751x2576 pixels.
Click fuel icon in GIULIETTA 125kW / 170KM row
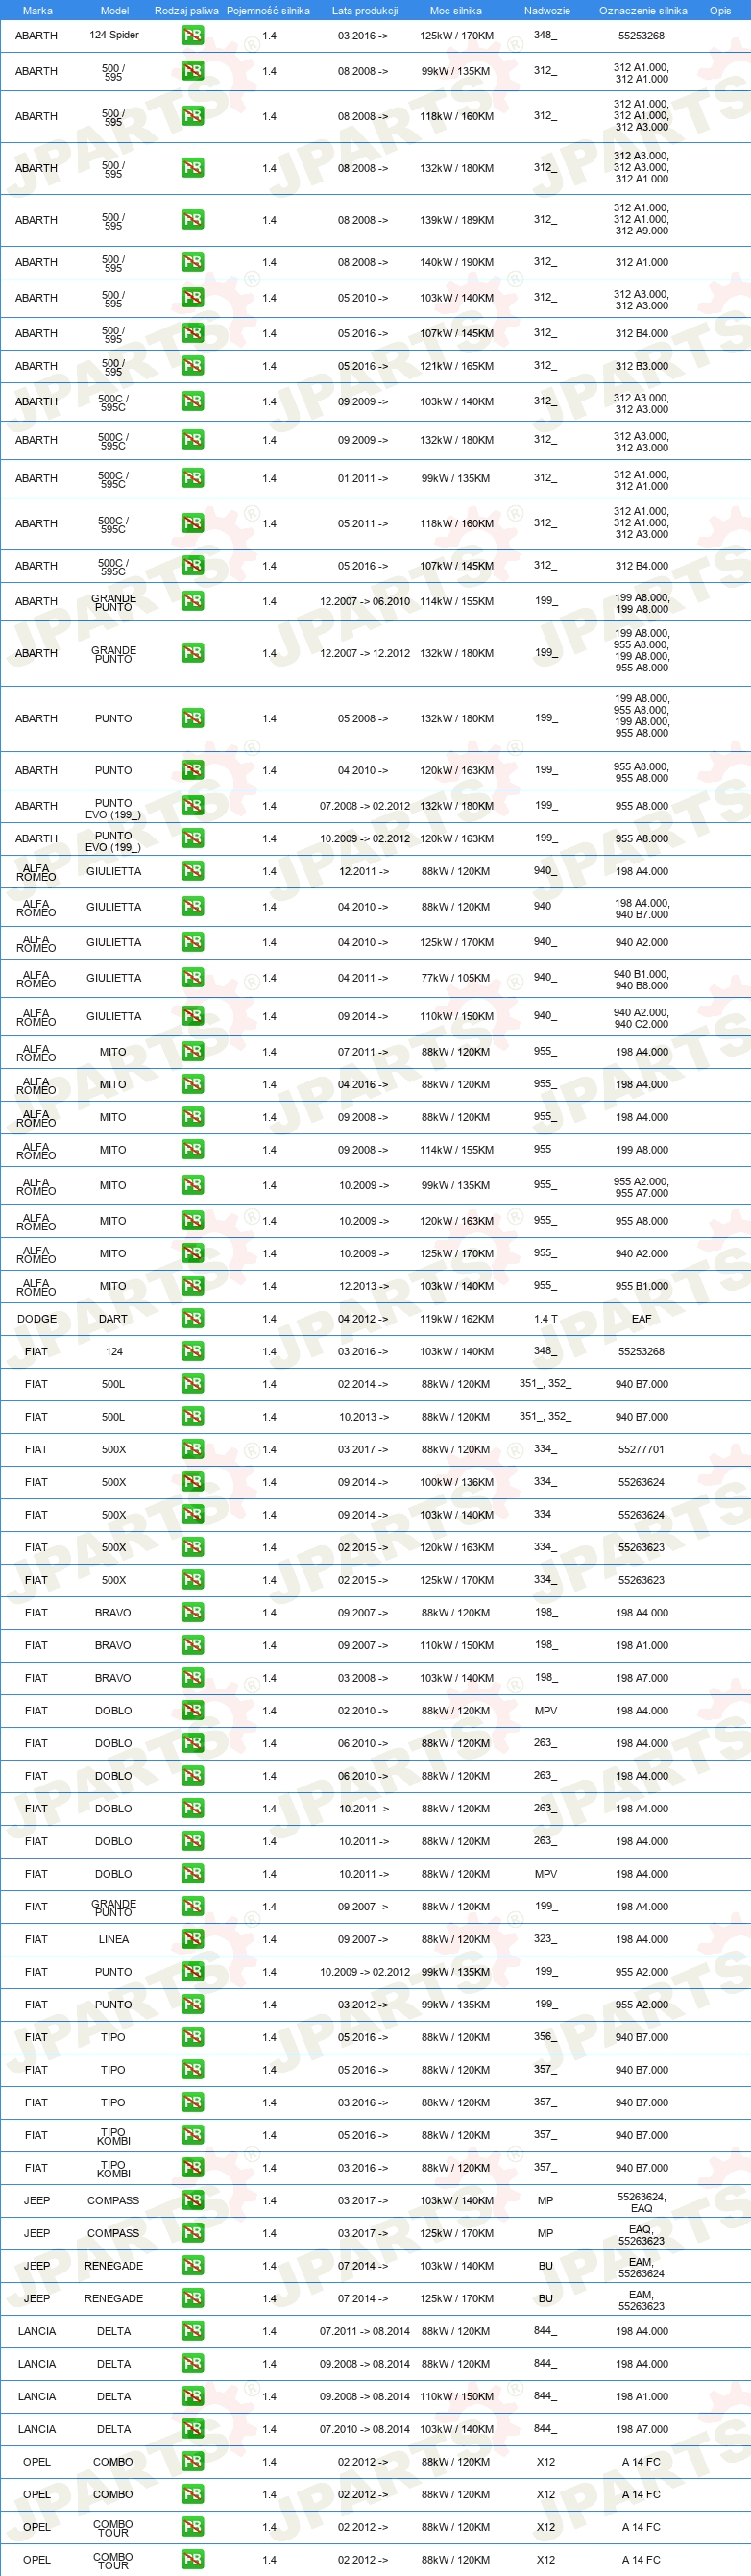pyautogui.click(x=192, y=941)
